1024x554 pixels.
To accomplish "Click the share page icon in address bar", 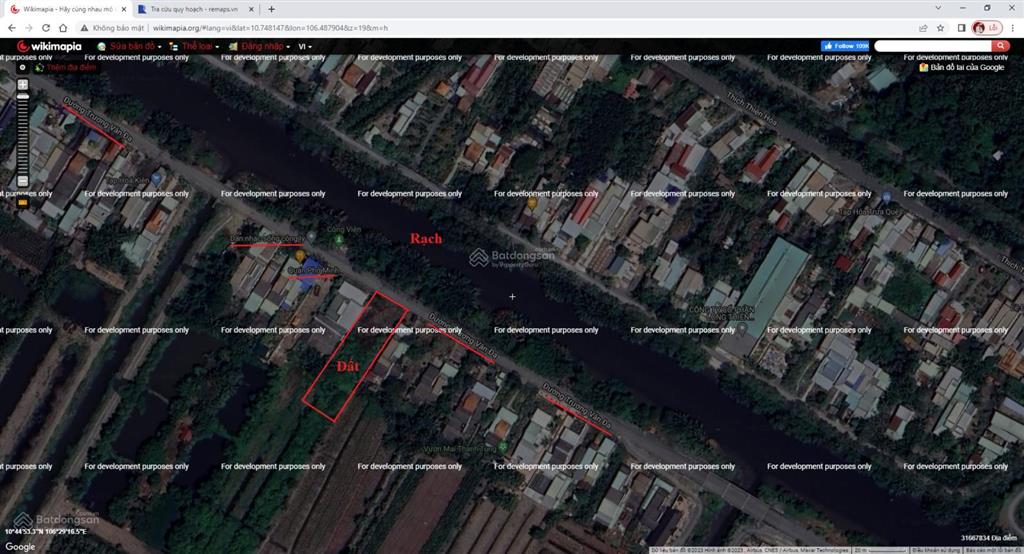I will 923,28.
